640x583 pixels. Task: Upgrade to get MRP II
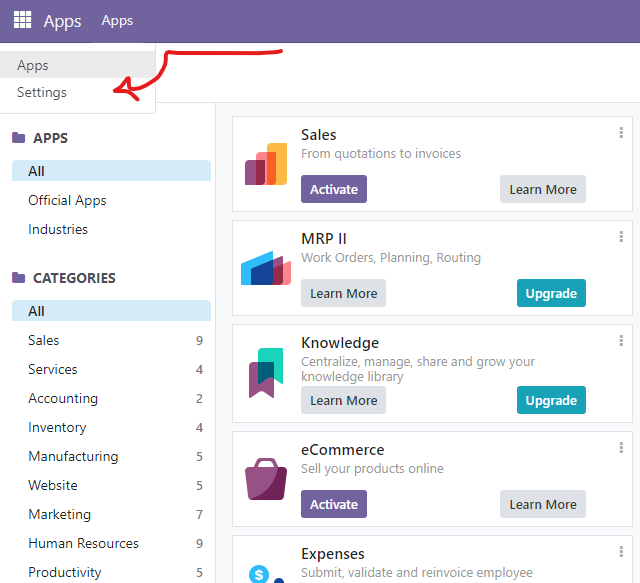(x=551, y=293)
